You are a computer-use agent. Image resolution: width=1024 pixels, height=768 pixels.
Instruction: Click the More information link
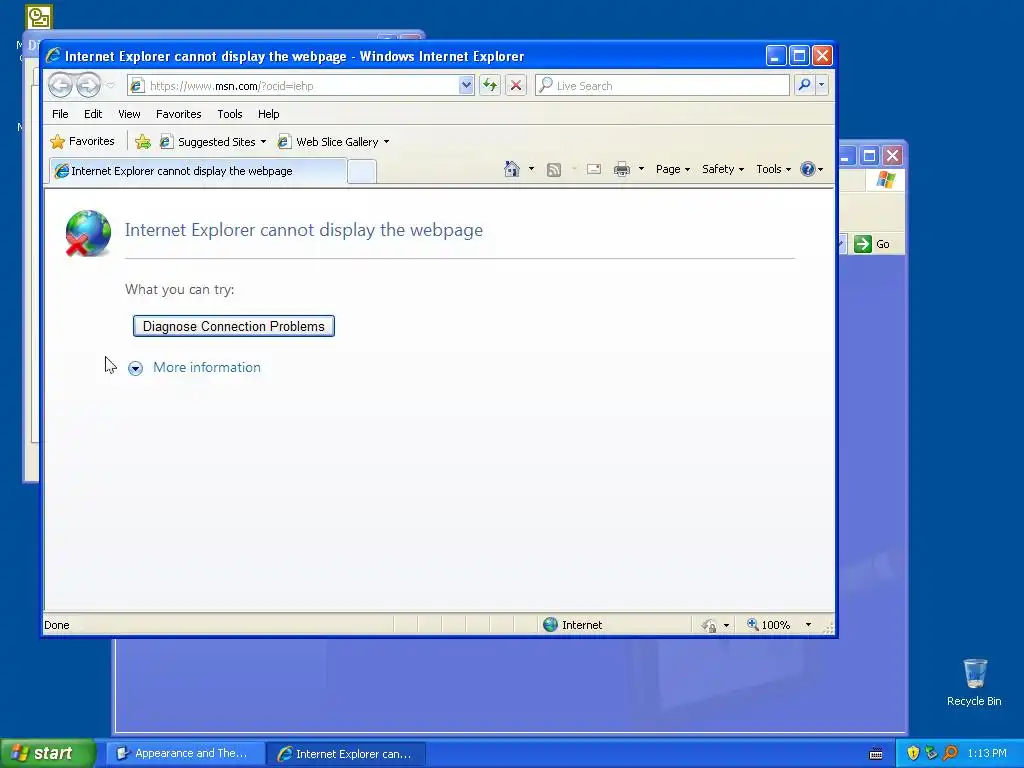(x=206, y=367)
